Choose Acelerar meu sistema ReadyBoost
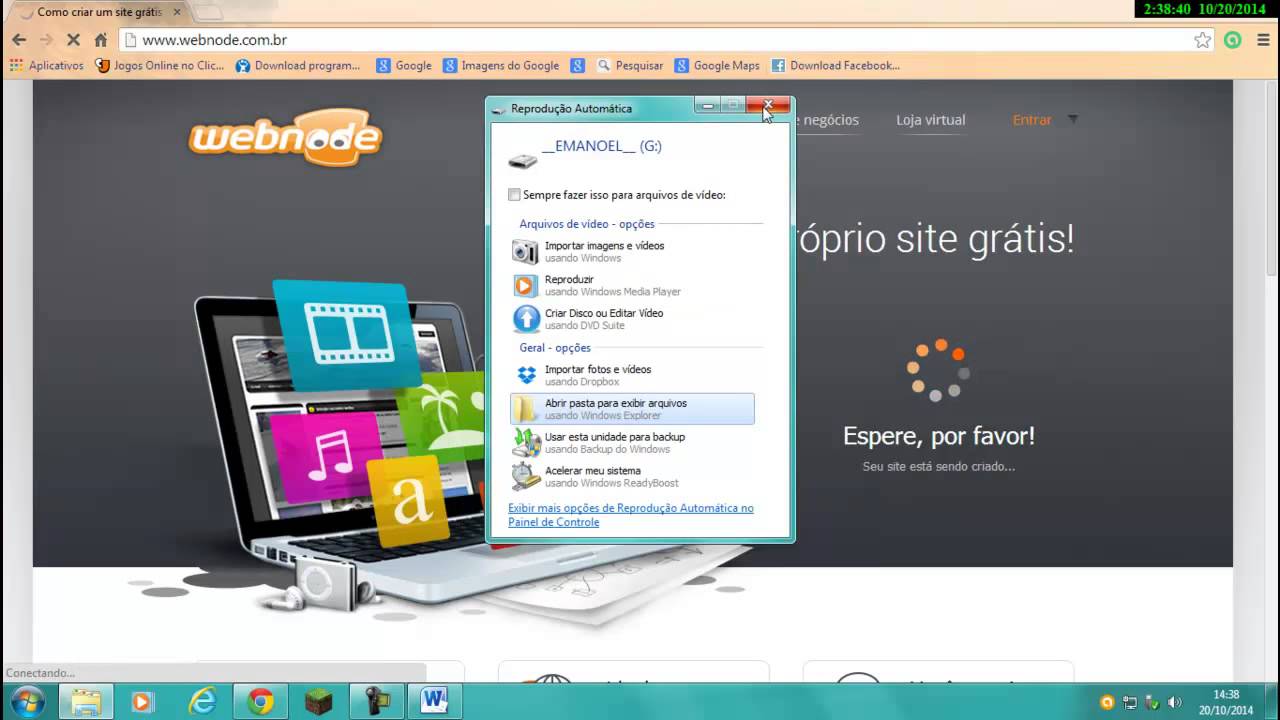1280x720 pixels. click(632, 477)
